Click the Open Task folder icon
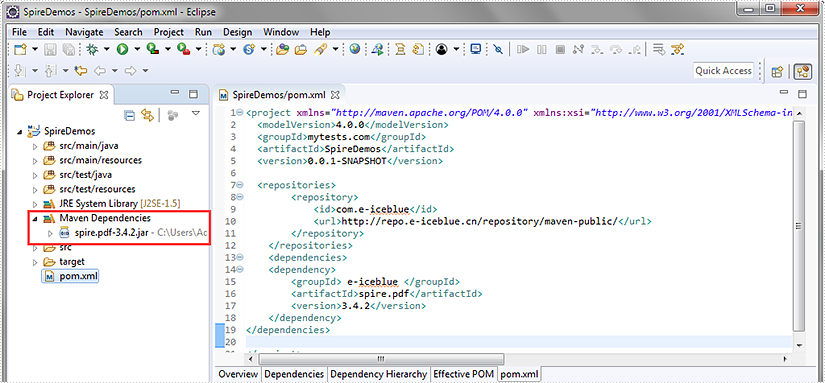The image size is (825, 383). pyautogui.click(x=300, y=49)
